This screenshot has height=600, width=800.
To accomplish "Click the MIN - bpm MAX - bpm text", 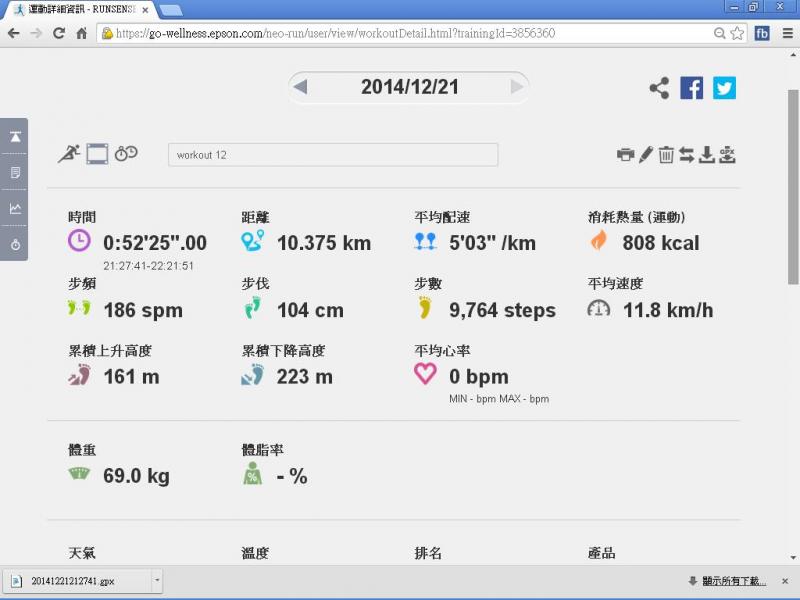I will (x=499, y=399).
